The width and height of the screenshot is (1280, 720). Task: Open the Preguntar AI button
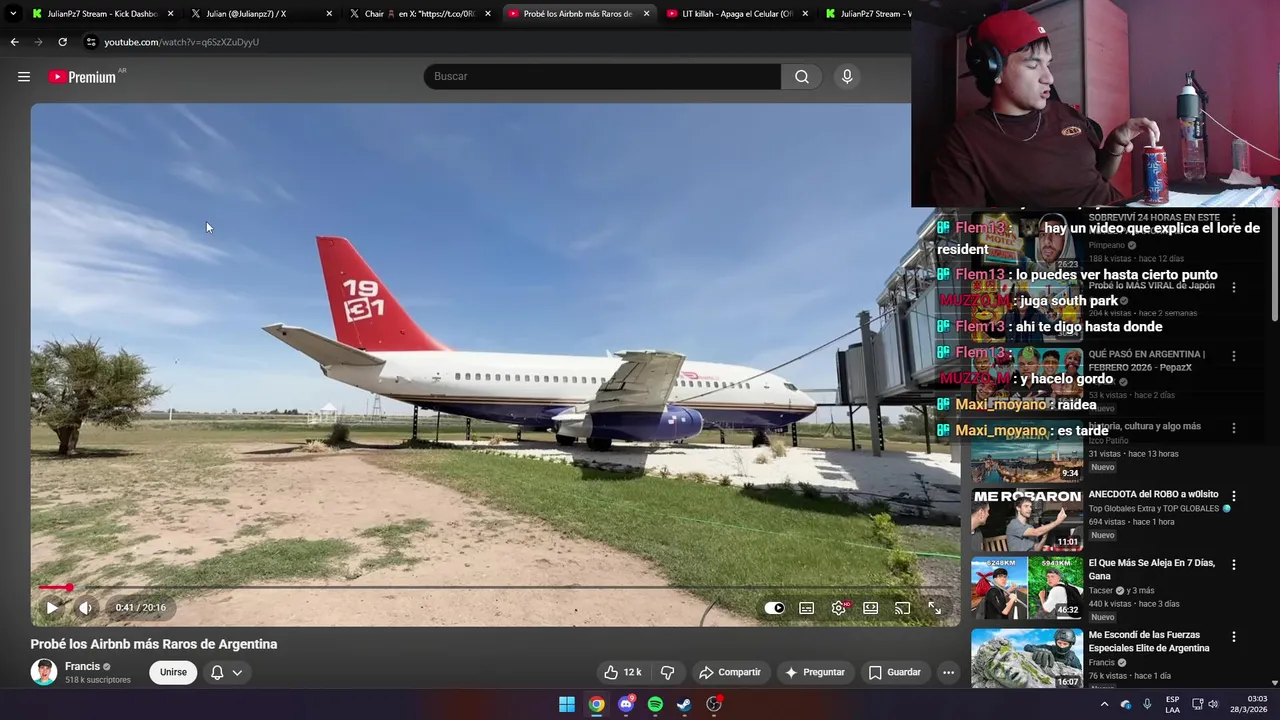click(x=815, y=672)
